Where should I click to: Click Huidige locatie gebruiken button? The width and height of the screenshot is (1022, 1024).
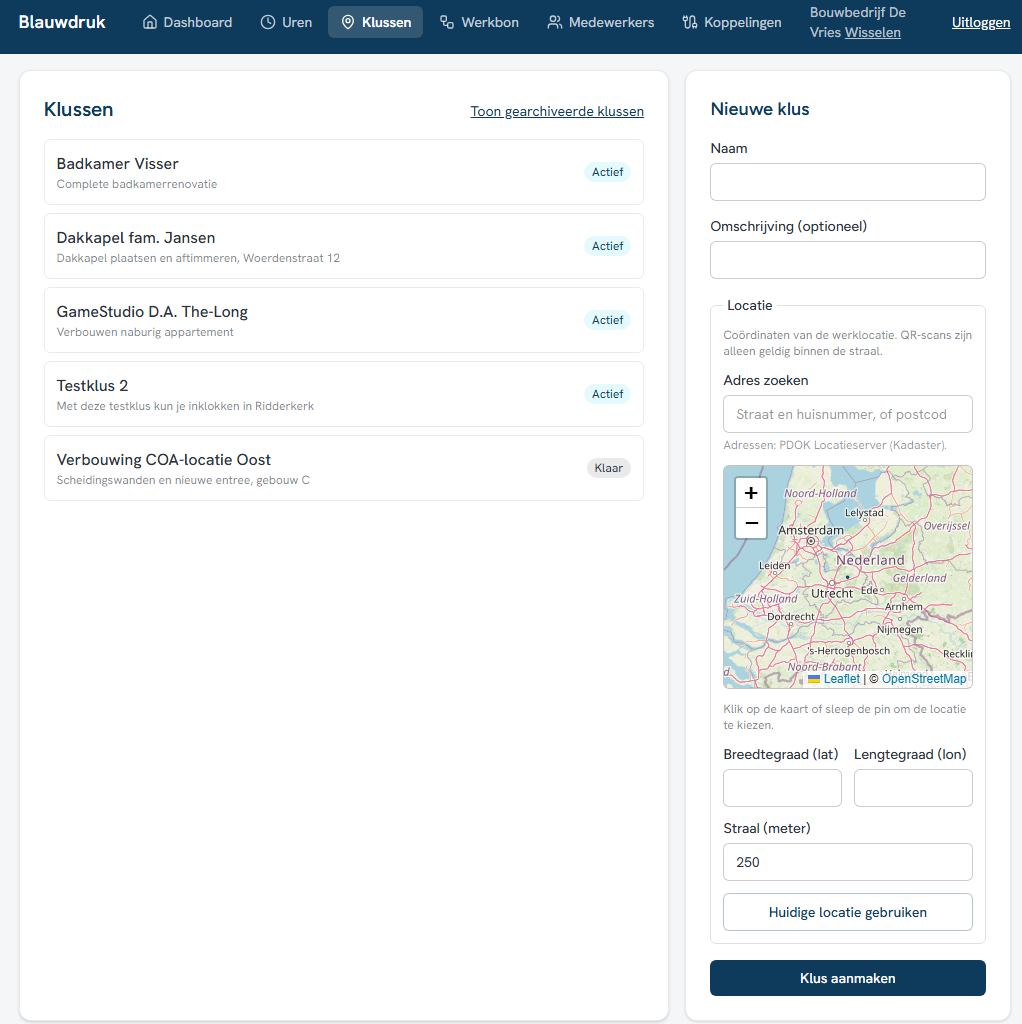848,912
